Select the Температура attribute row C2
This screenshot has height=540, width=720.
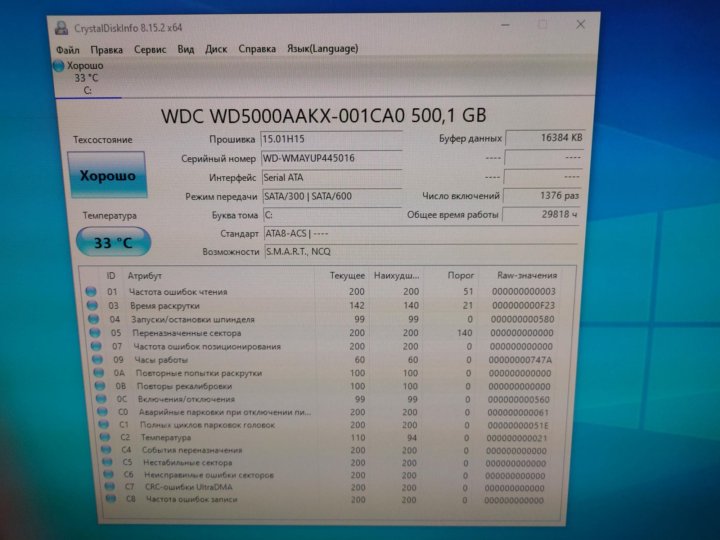click(x=327, y=437)
